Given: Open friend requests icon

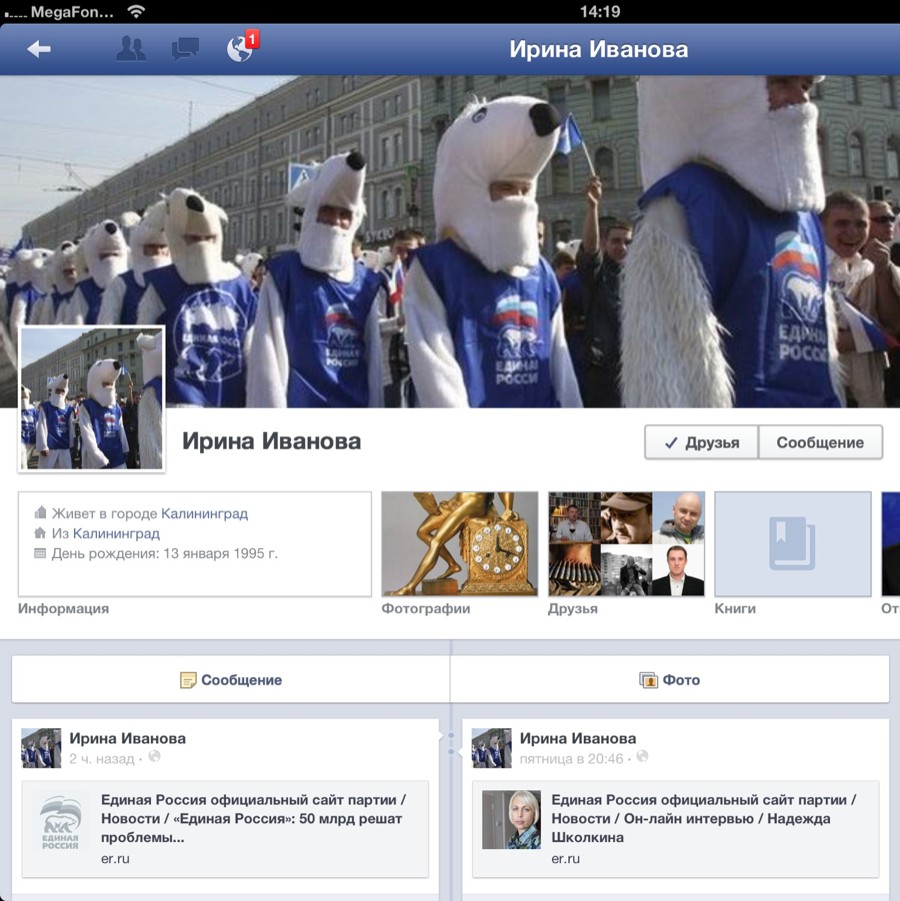Looking at the screenshot, I should point(131,49).
